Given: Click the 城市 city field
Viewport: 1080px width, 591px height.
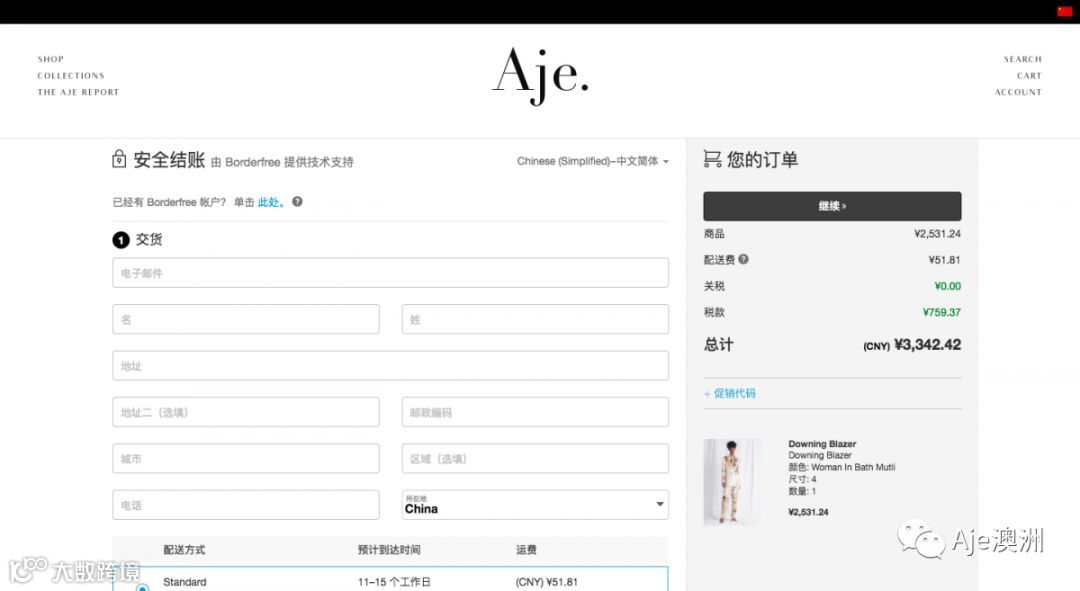Looking at the screenshot, I should [x=246, y=459].
